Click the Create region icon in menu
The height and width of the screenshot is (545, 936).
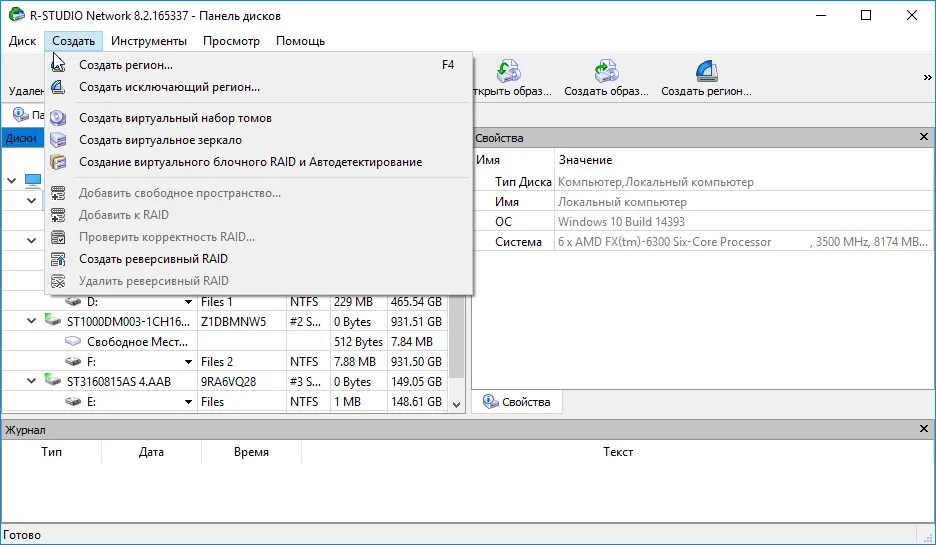click(58, 65)
